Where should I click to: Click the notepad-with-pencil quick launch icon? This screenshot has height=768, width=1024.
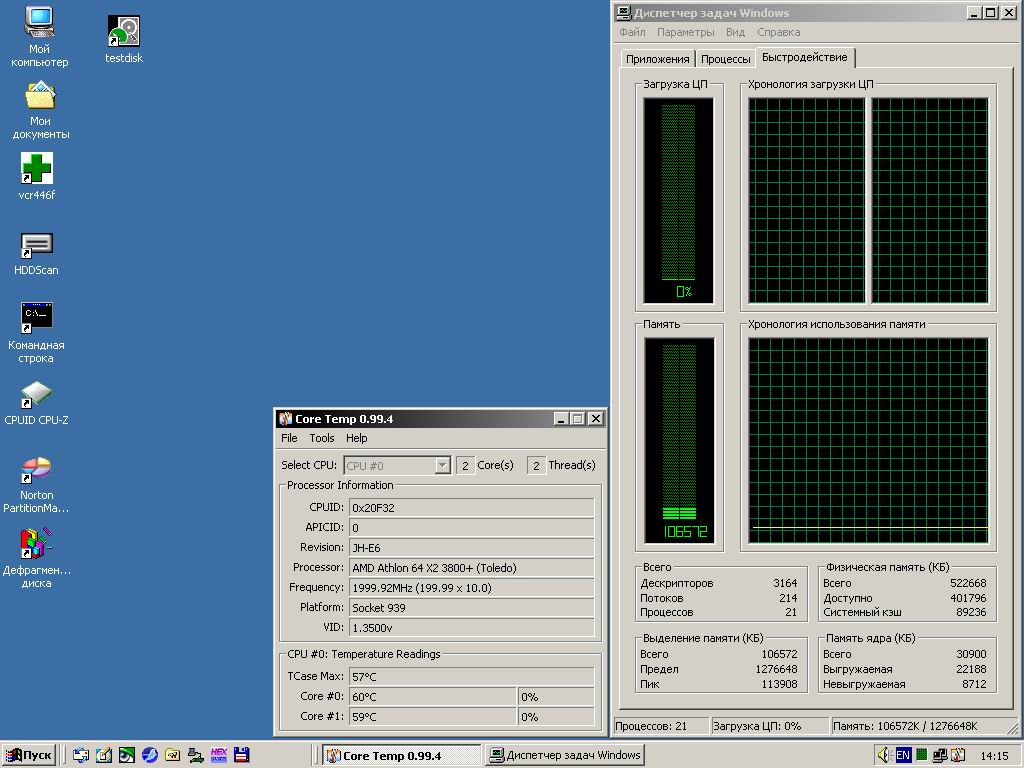coord(104,755)
